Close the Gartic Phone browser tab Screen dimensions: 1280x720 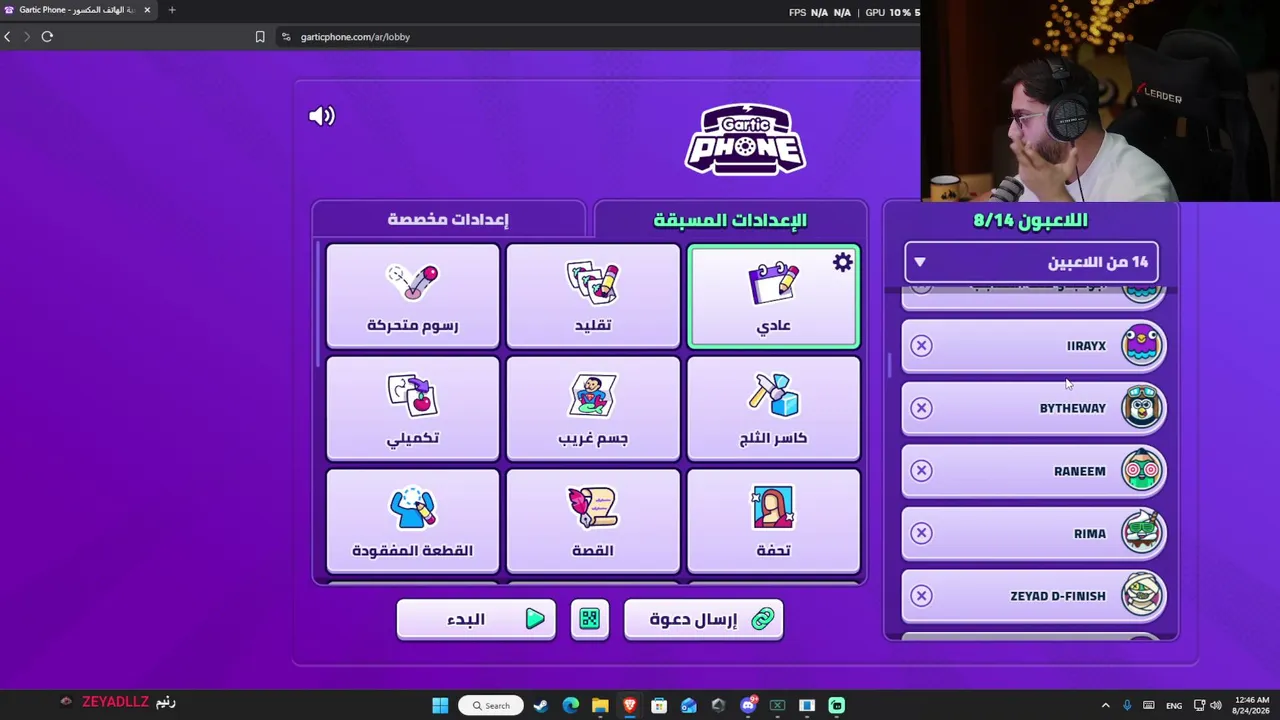(x=147, y=10)
